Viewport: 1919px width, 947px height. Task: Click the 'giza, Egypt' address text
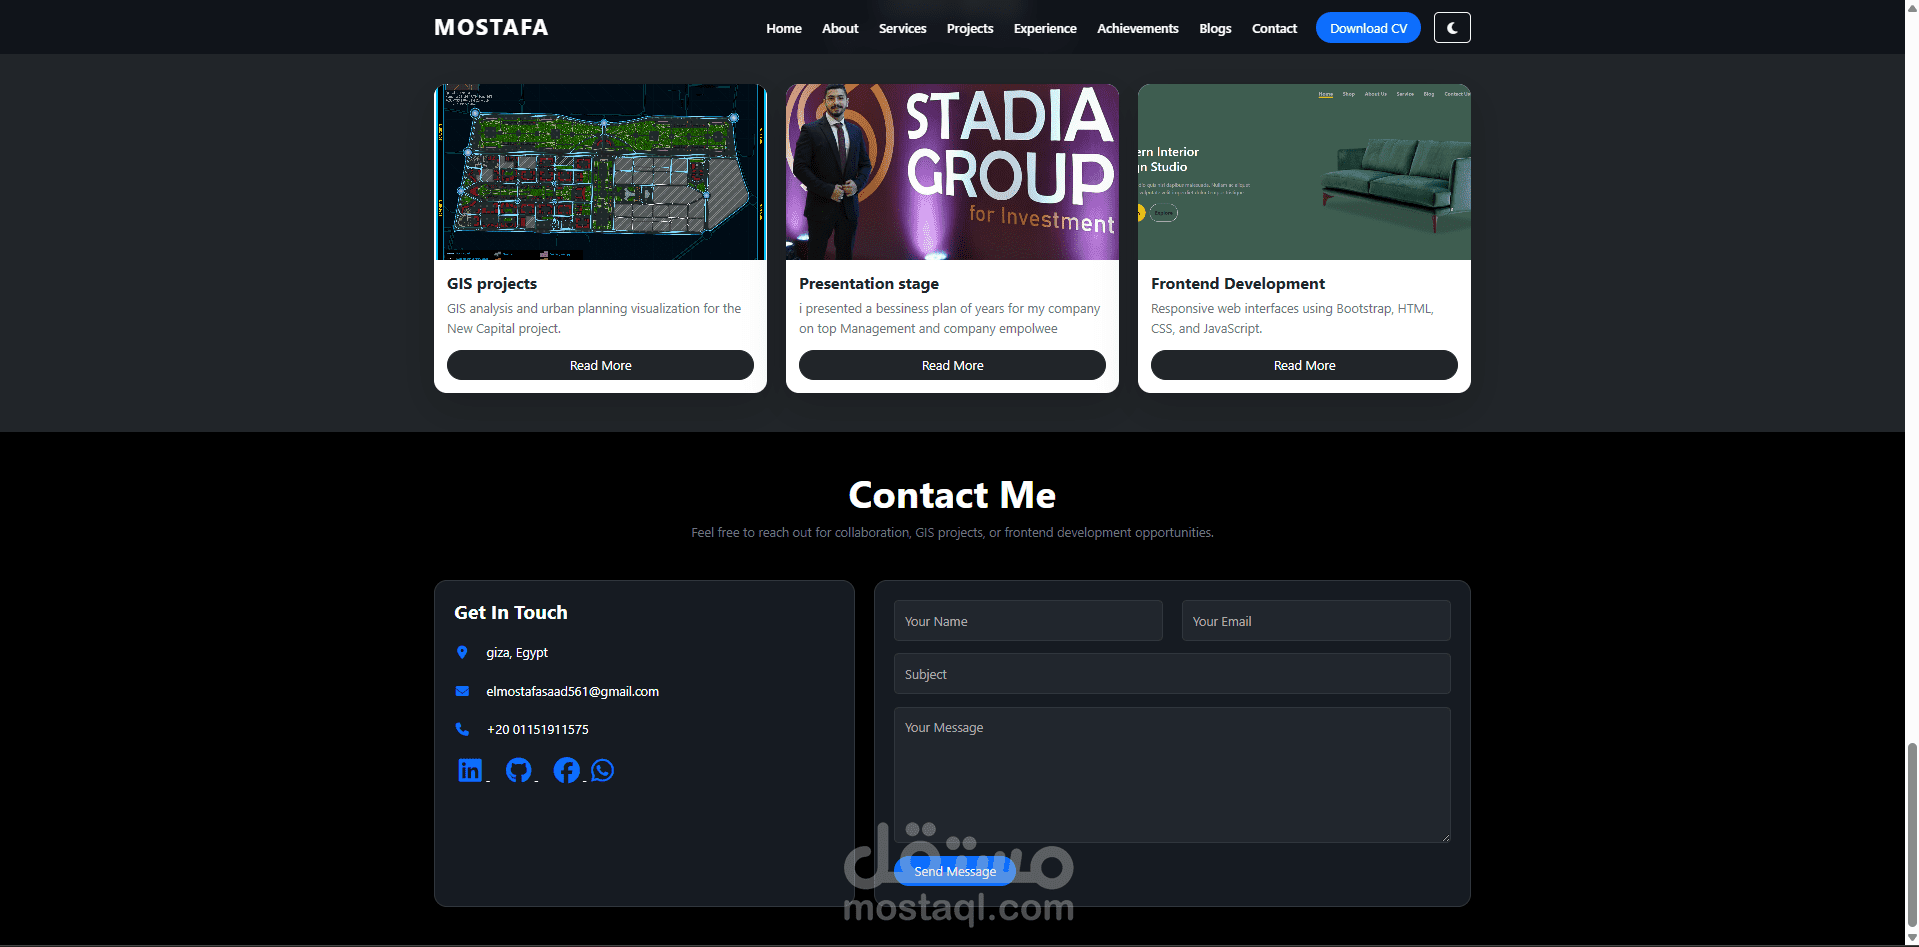point(517,652)
